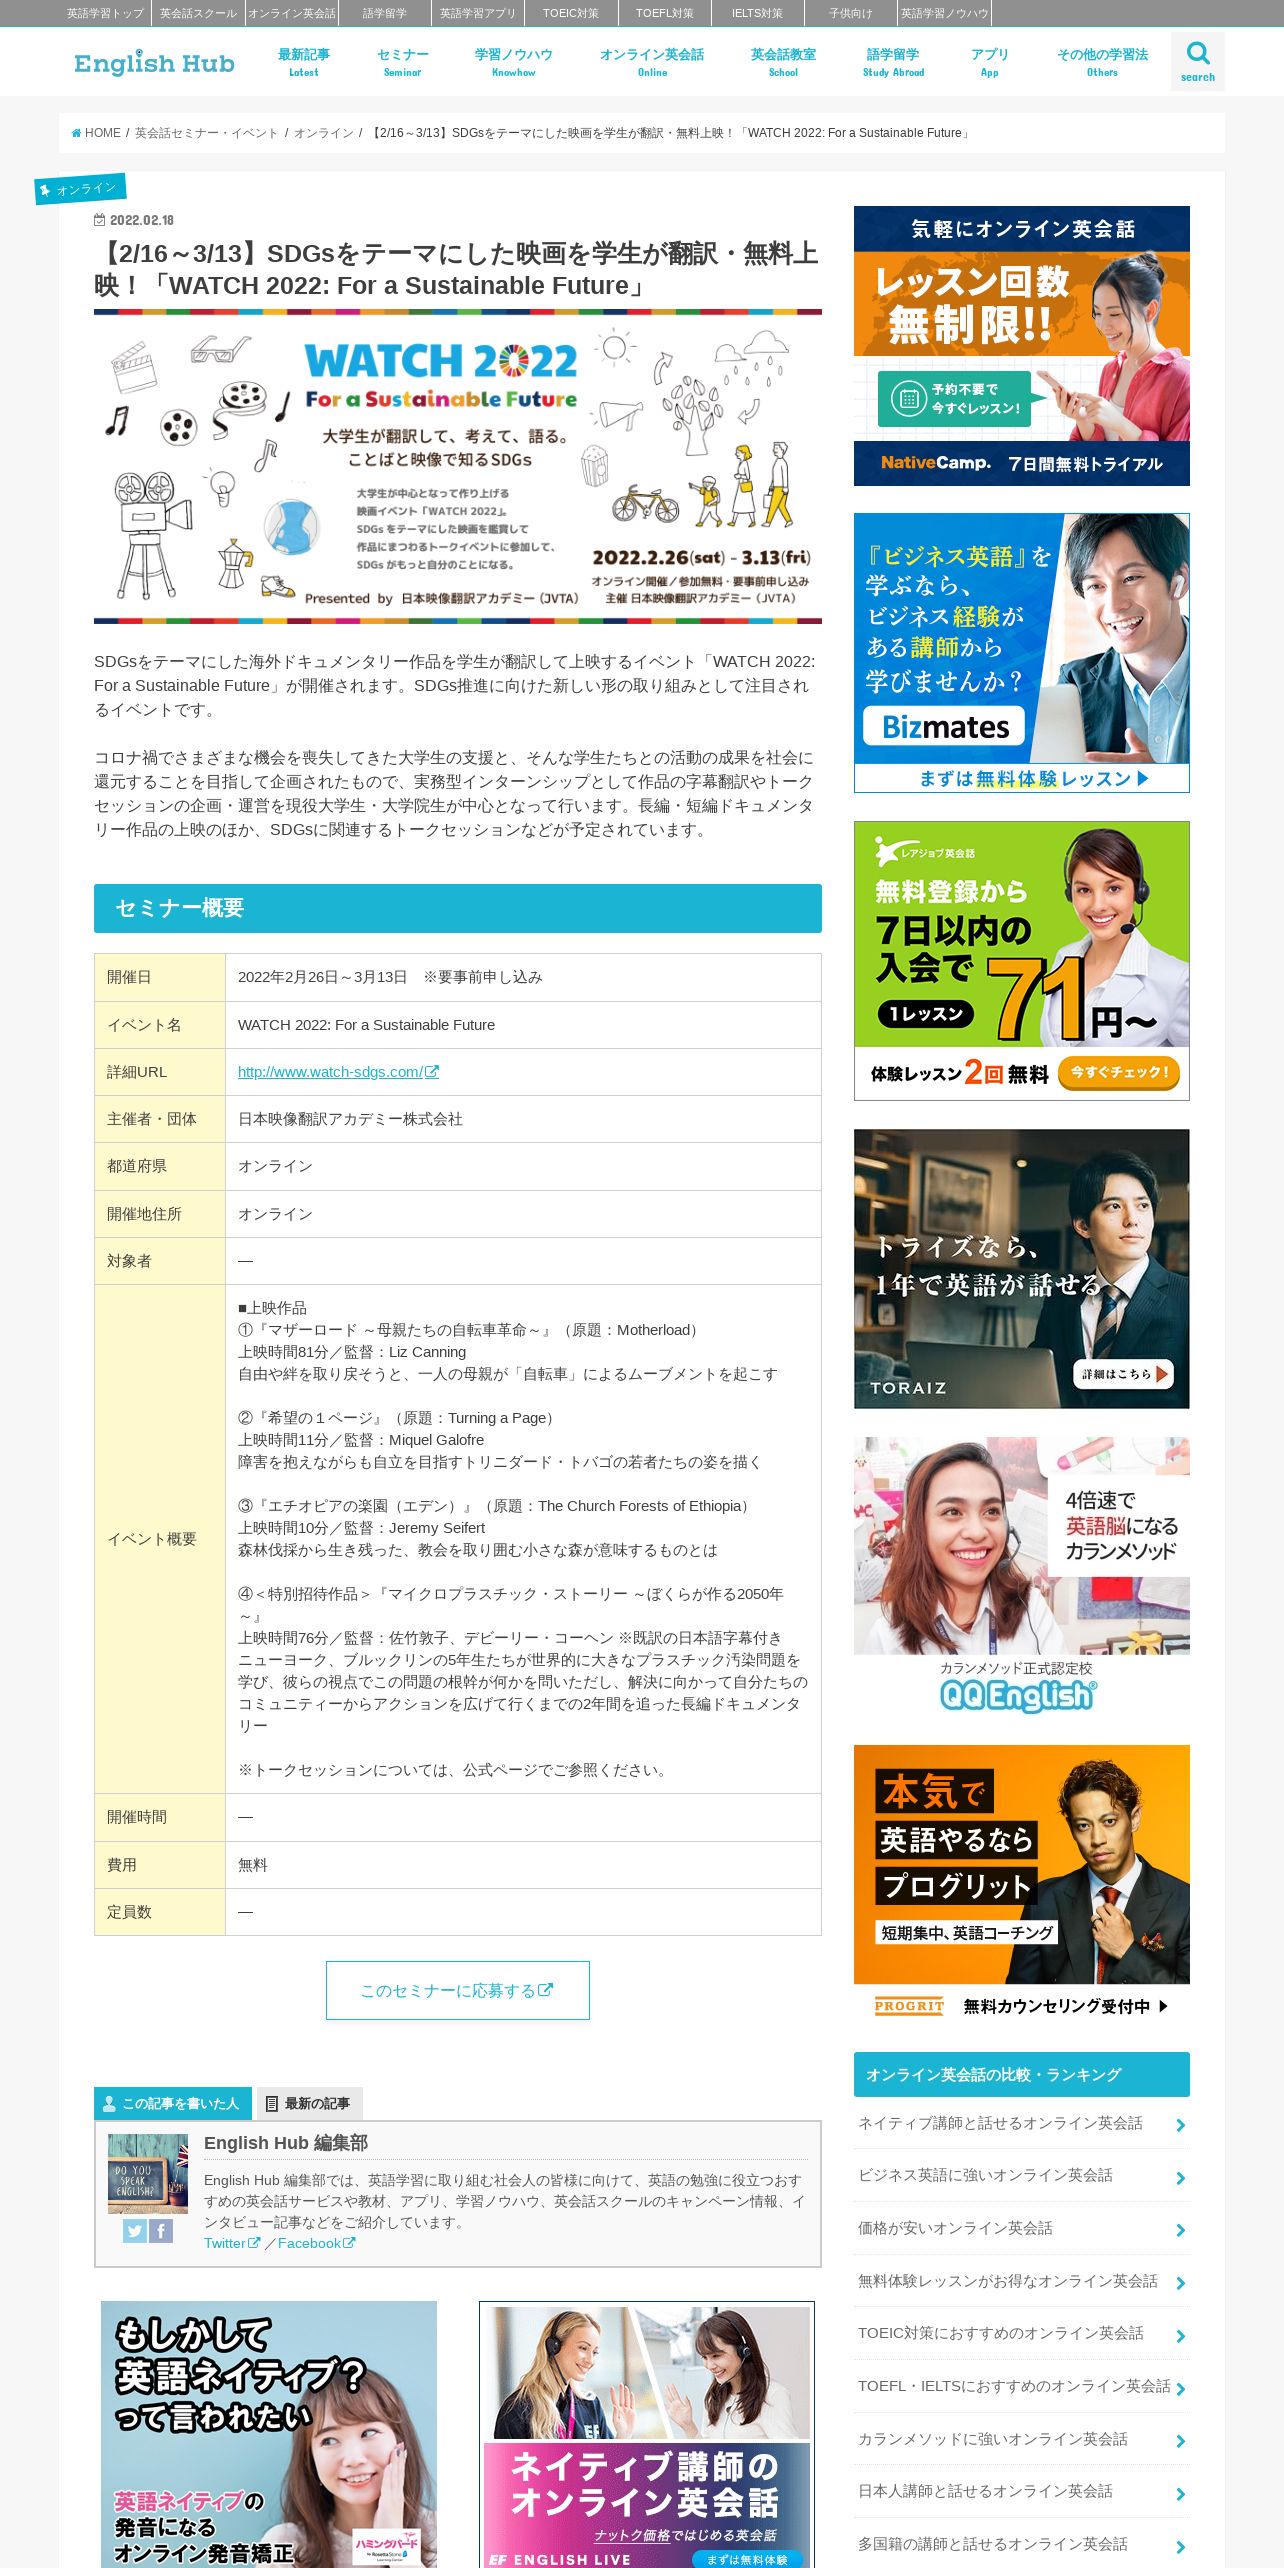Click the pin icon on オンライン tag
1284x2568 pixels.
tap(45, 190)
